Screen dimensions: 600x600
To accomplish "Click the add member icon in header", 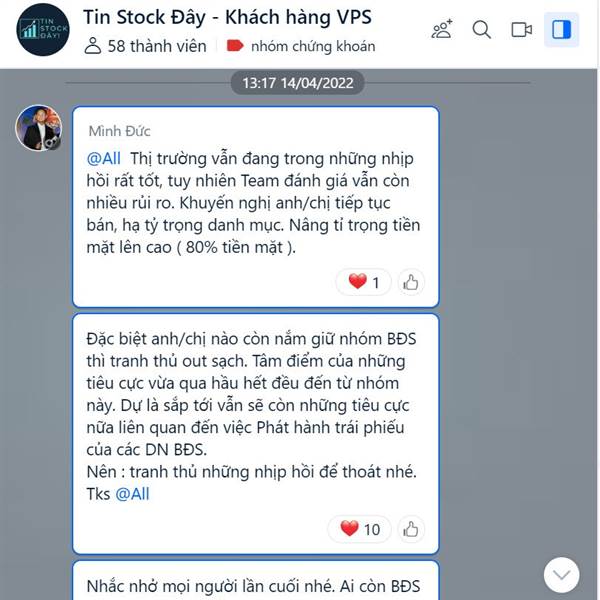I will 442,29.
